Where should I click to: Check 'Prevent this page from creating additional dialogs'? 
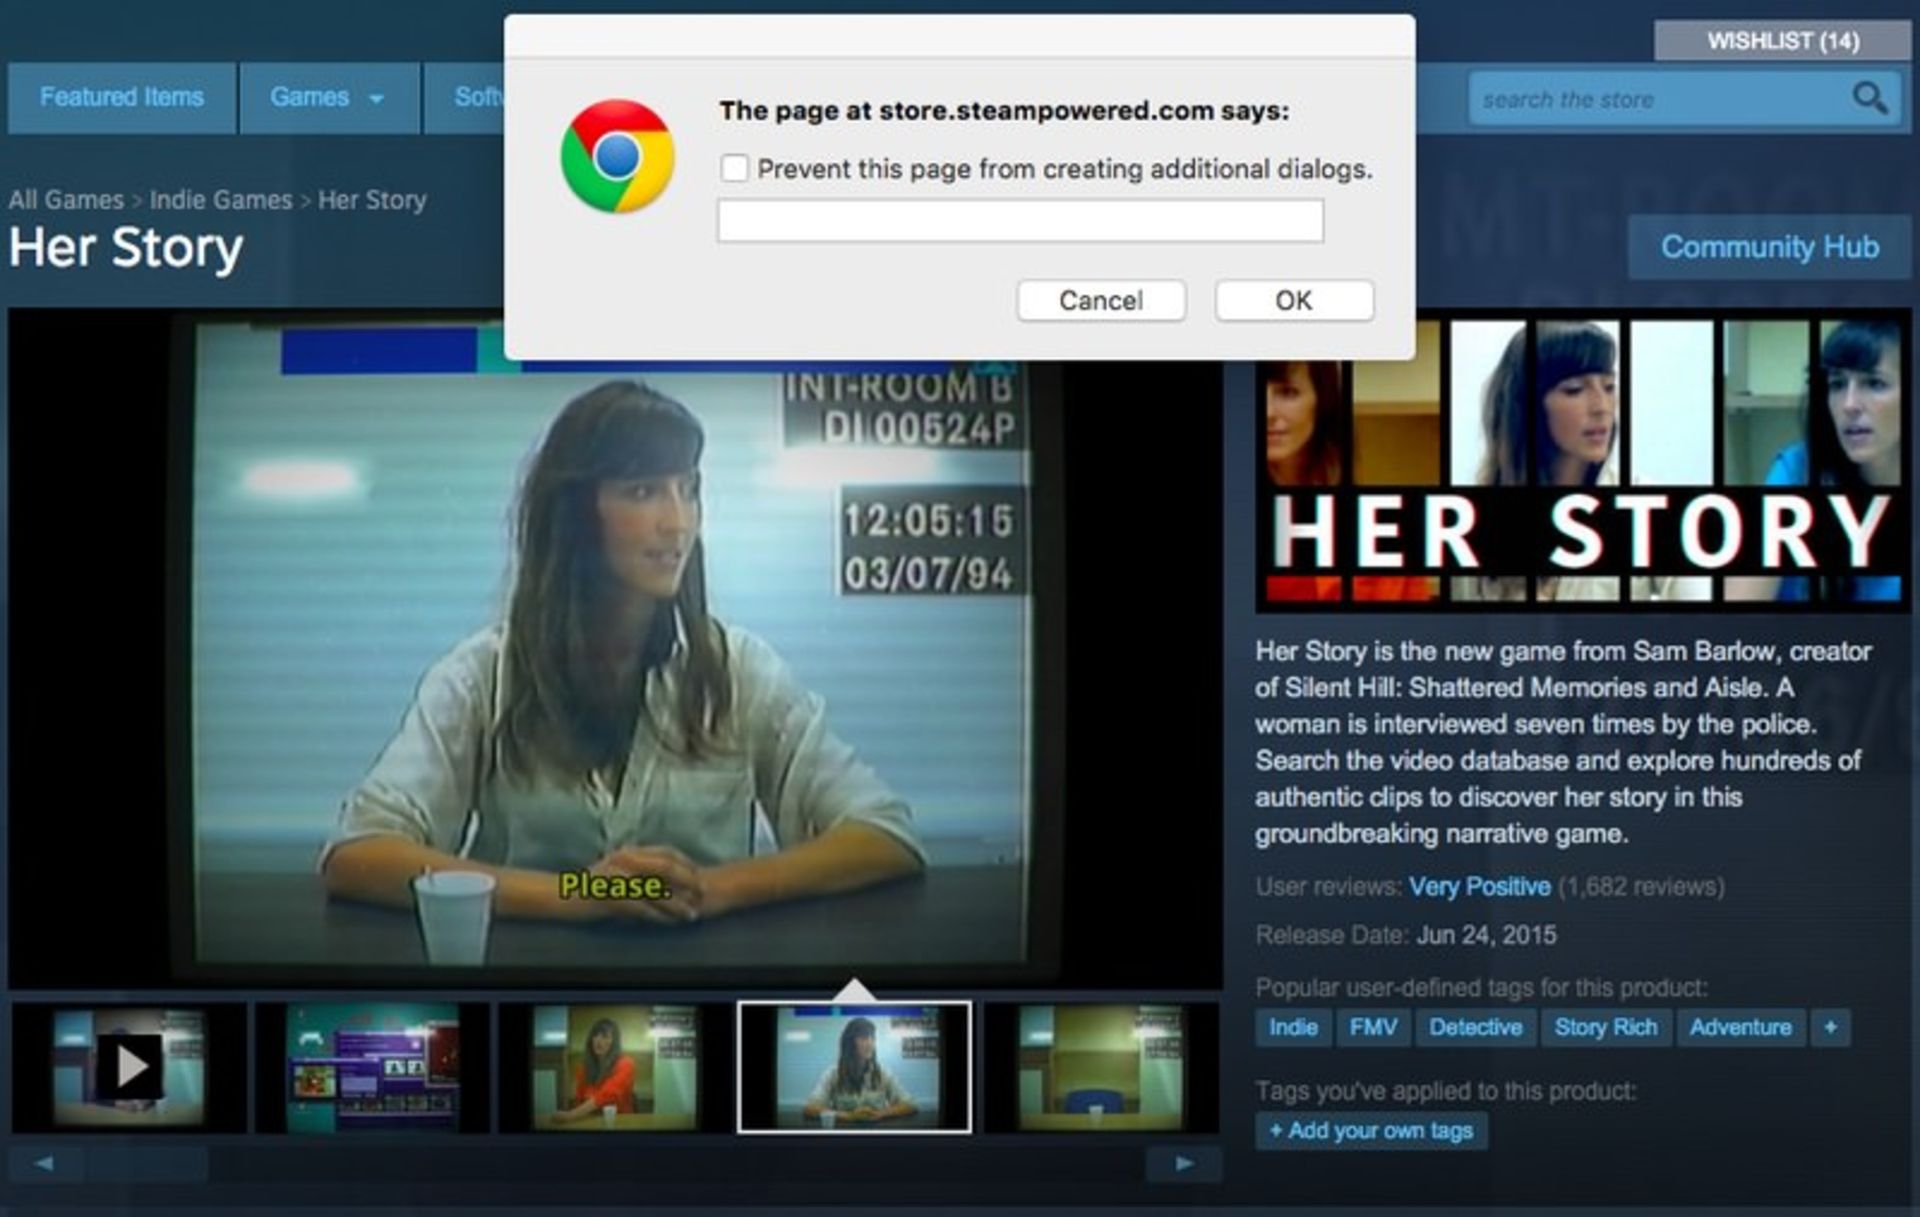click(x=735, y=168)
